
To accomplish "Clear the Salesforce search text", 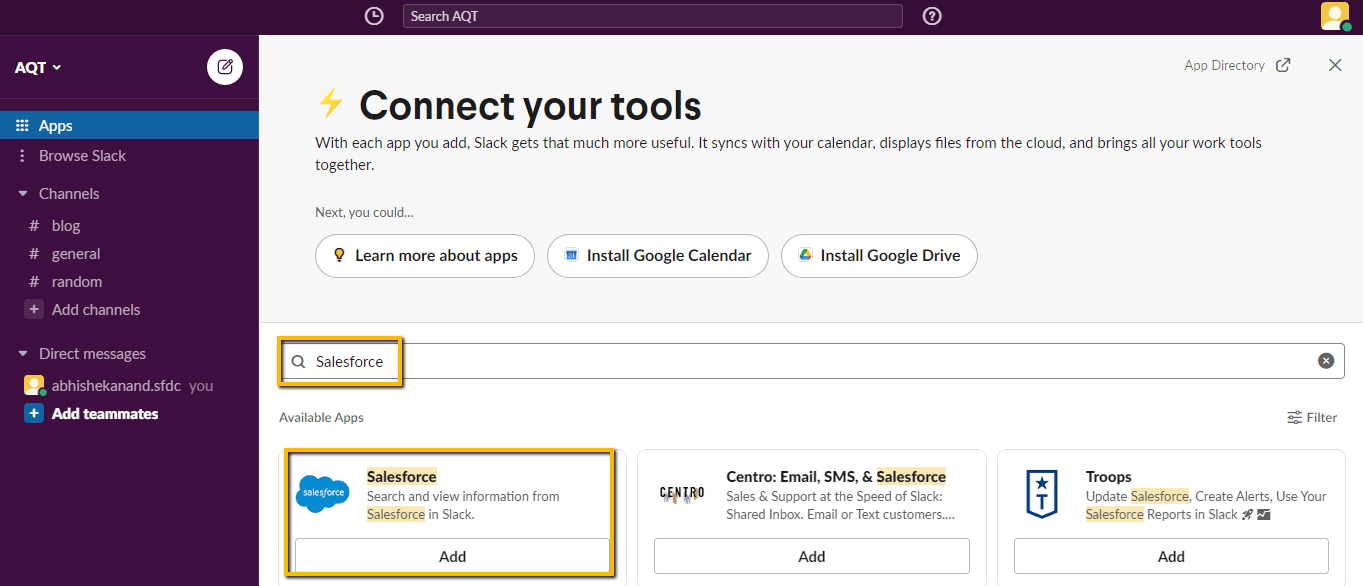I will [1326, 361].
